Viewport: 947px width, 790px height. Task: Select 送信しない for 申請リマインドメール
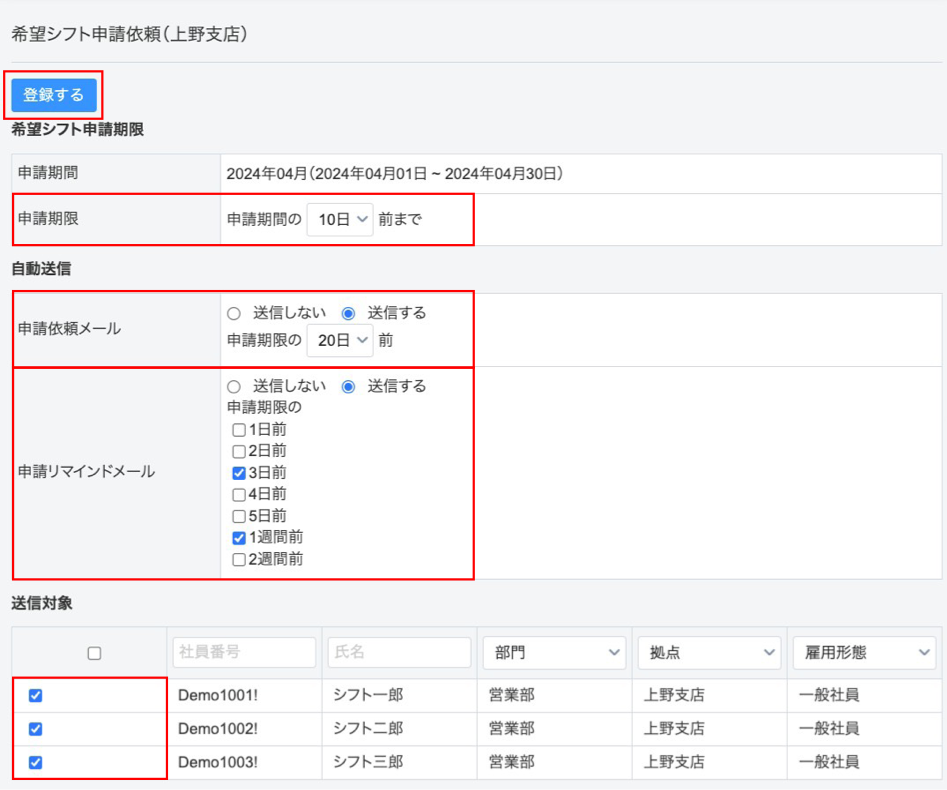(x=234, y=386)
